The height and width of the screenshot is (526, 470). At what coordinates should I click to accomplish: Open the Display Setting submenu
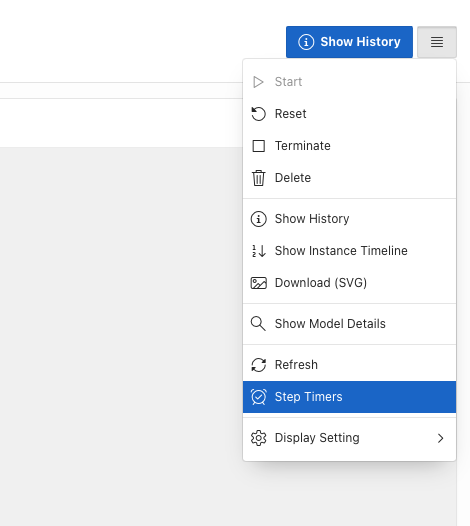(349, 438)
